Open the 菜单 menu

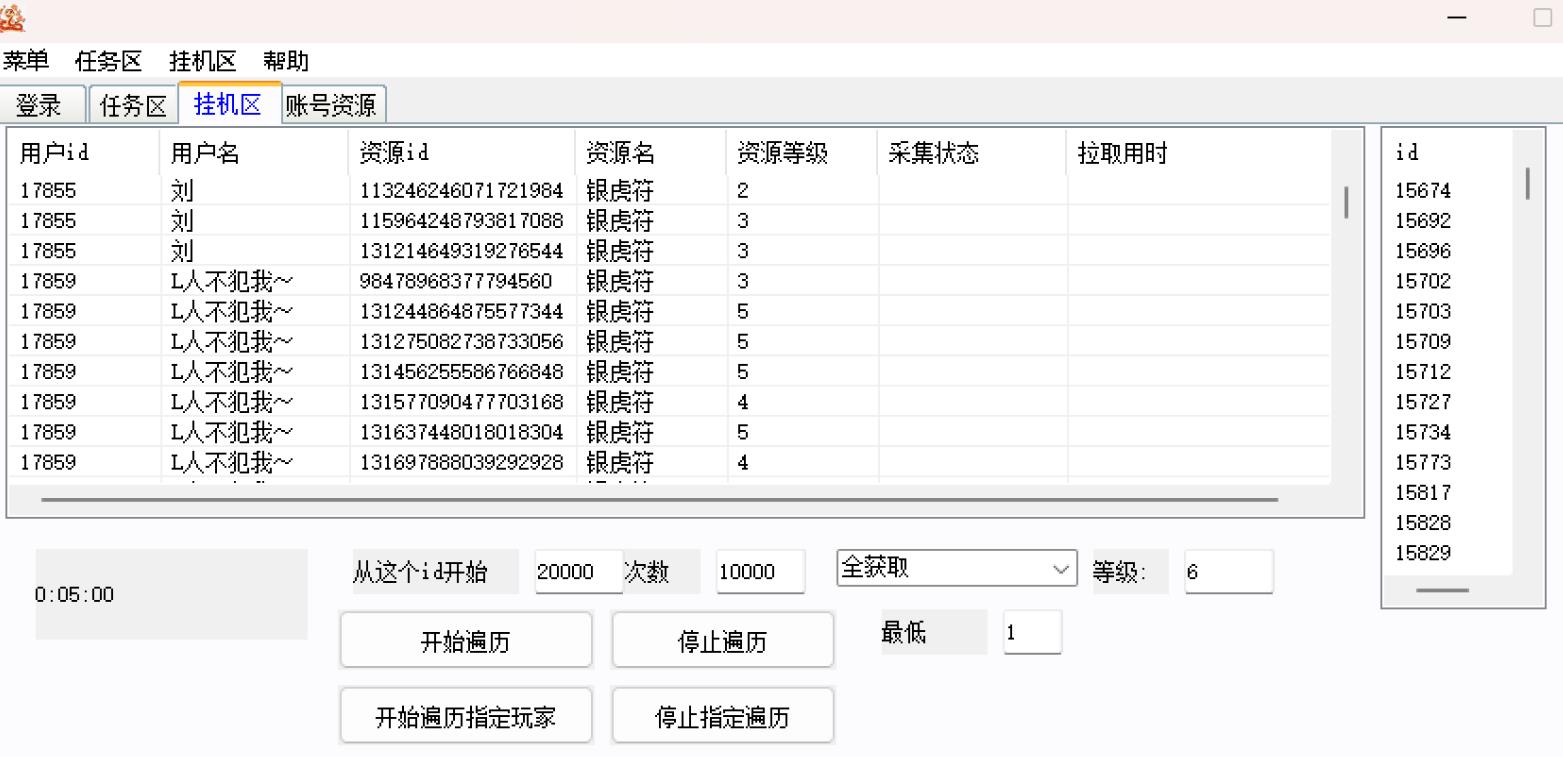pyautogui.click(x=26, y=61)
